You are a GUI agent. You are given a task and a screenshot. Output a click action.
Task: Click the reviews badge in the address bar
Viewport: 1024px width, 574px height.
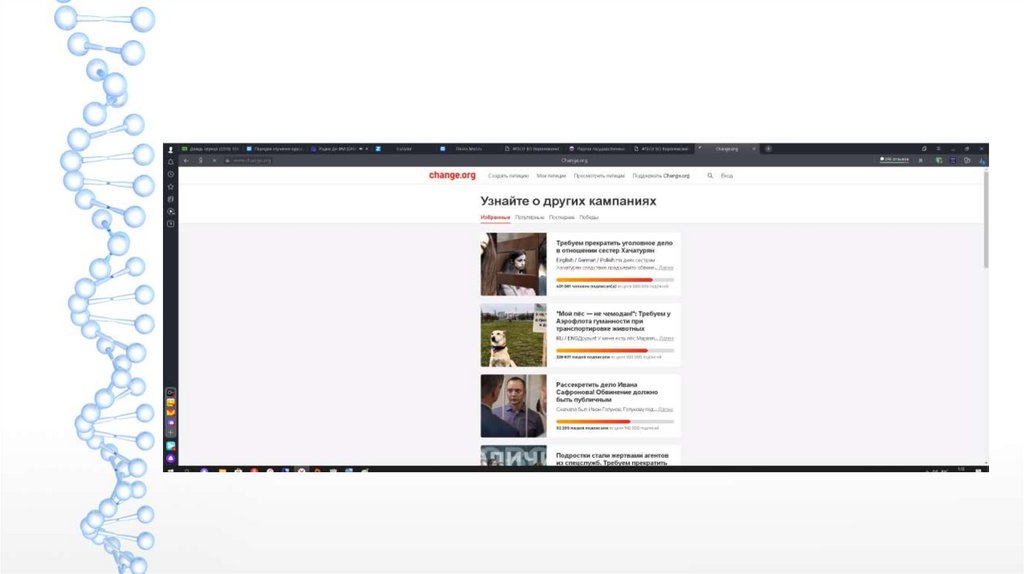(894, 159)
